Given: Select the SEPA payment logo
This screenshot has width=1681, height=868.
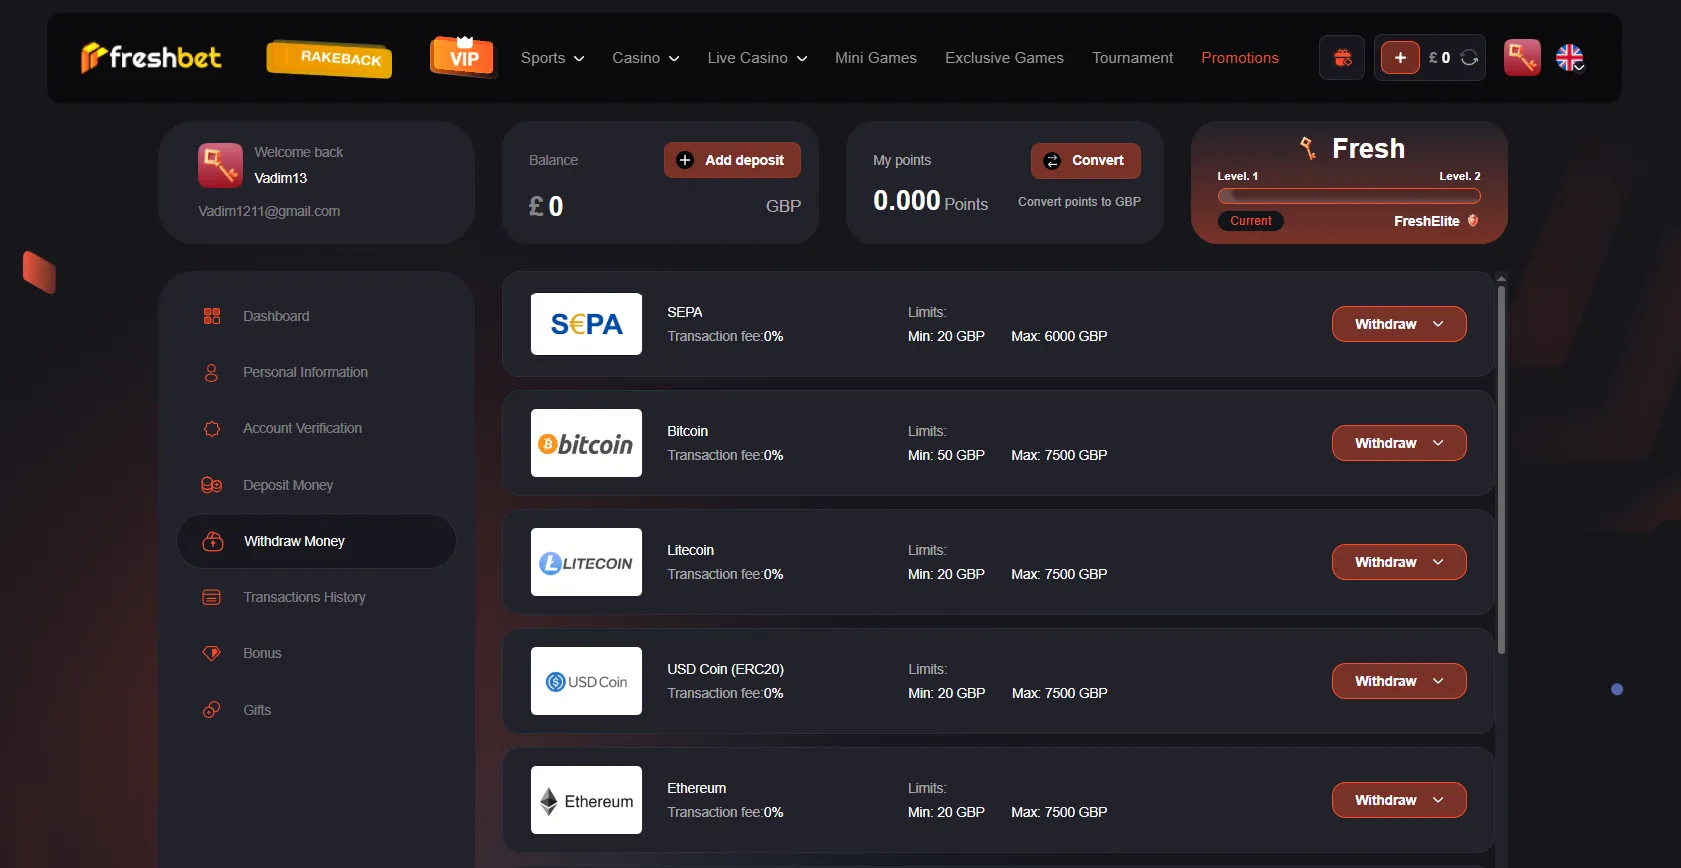Looking at the screenshot, I should click(586, 324).
